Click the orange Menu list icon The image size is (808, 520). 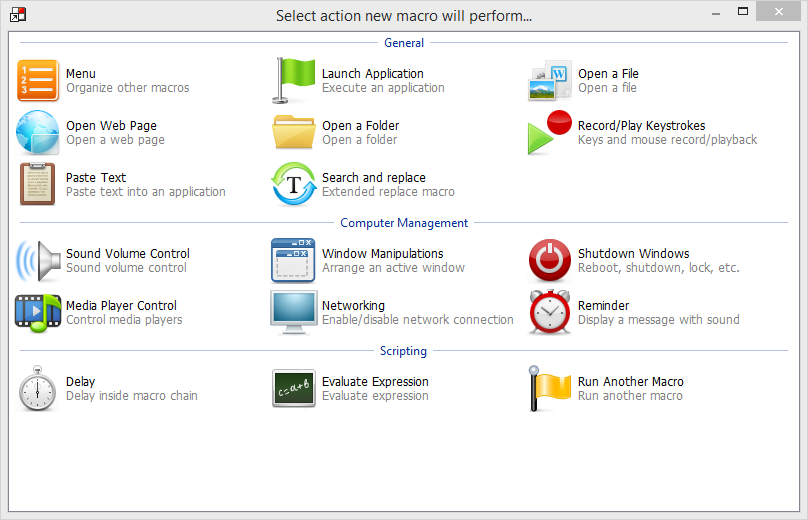[37, 80]
